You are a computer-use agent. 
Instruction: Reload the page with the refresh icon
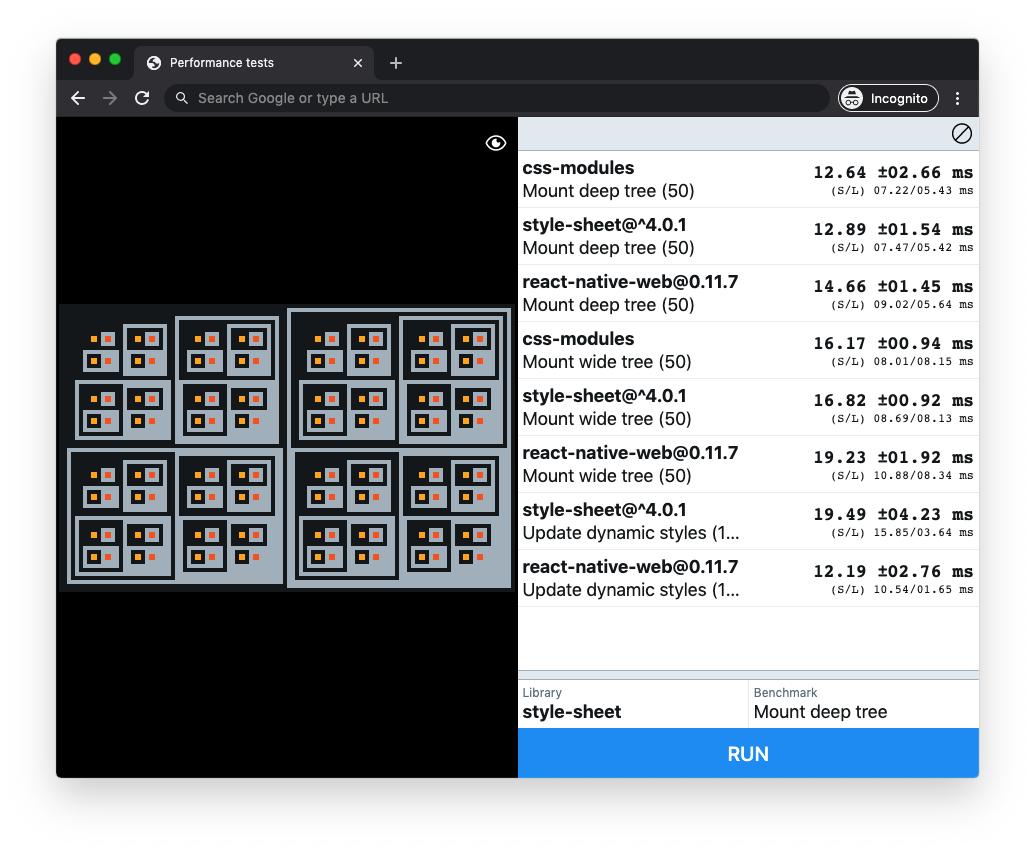click(142, 98)
